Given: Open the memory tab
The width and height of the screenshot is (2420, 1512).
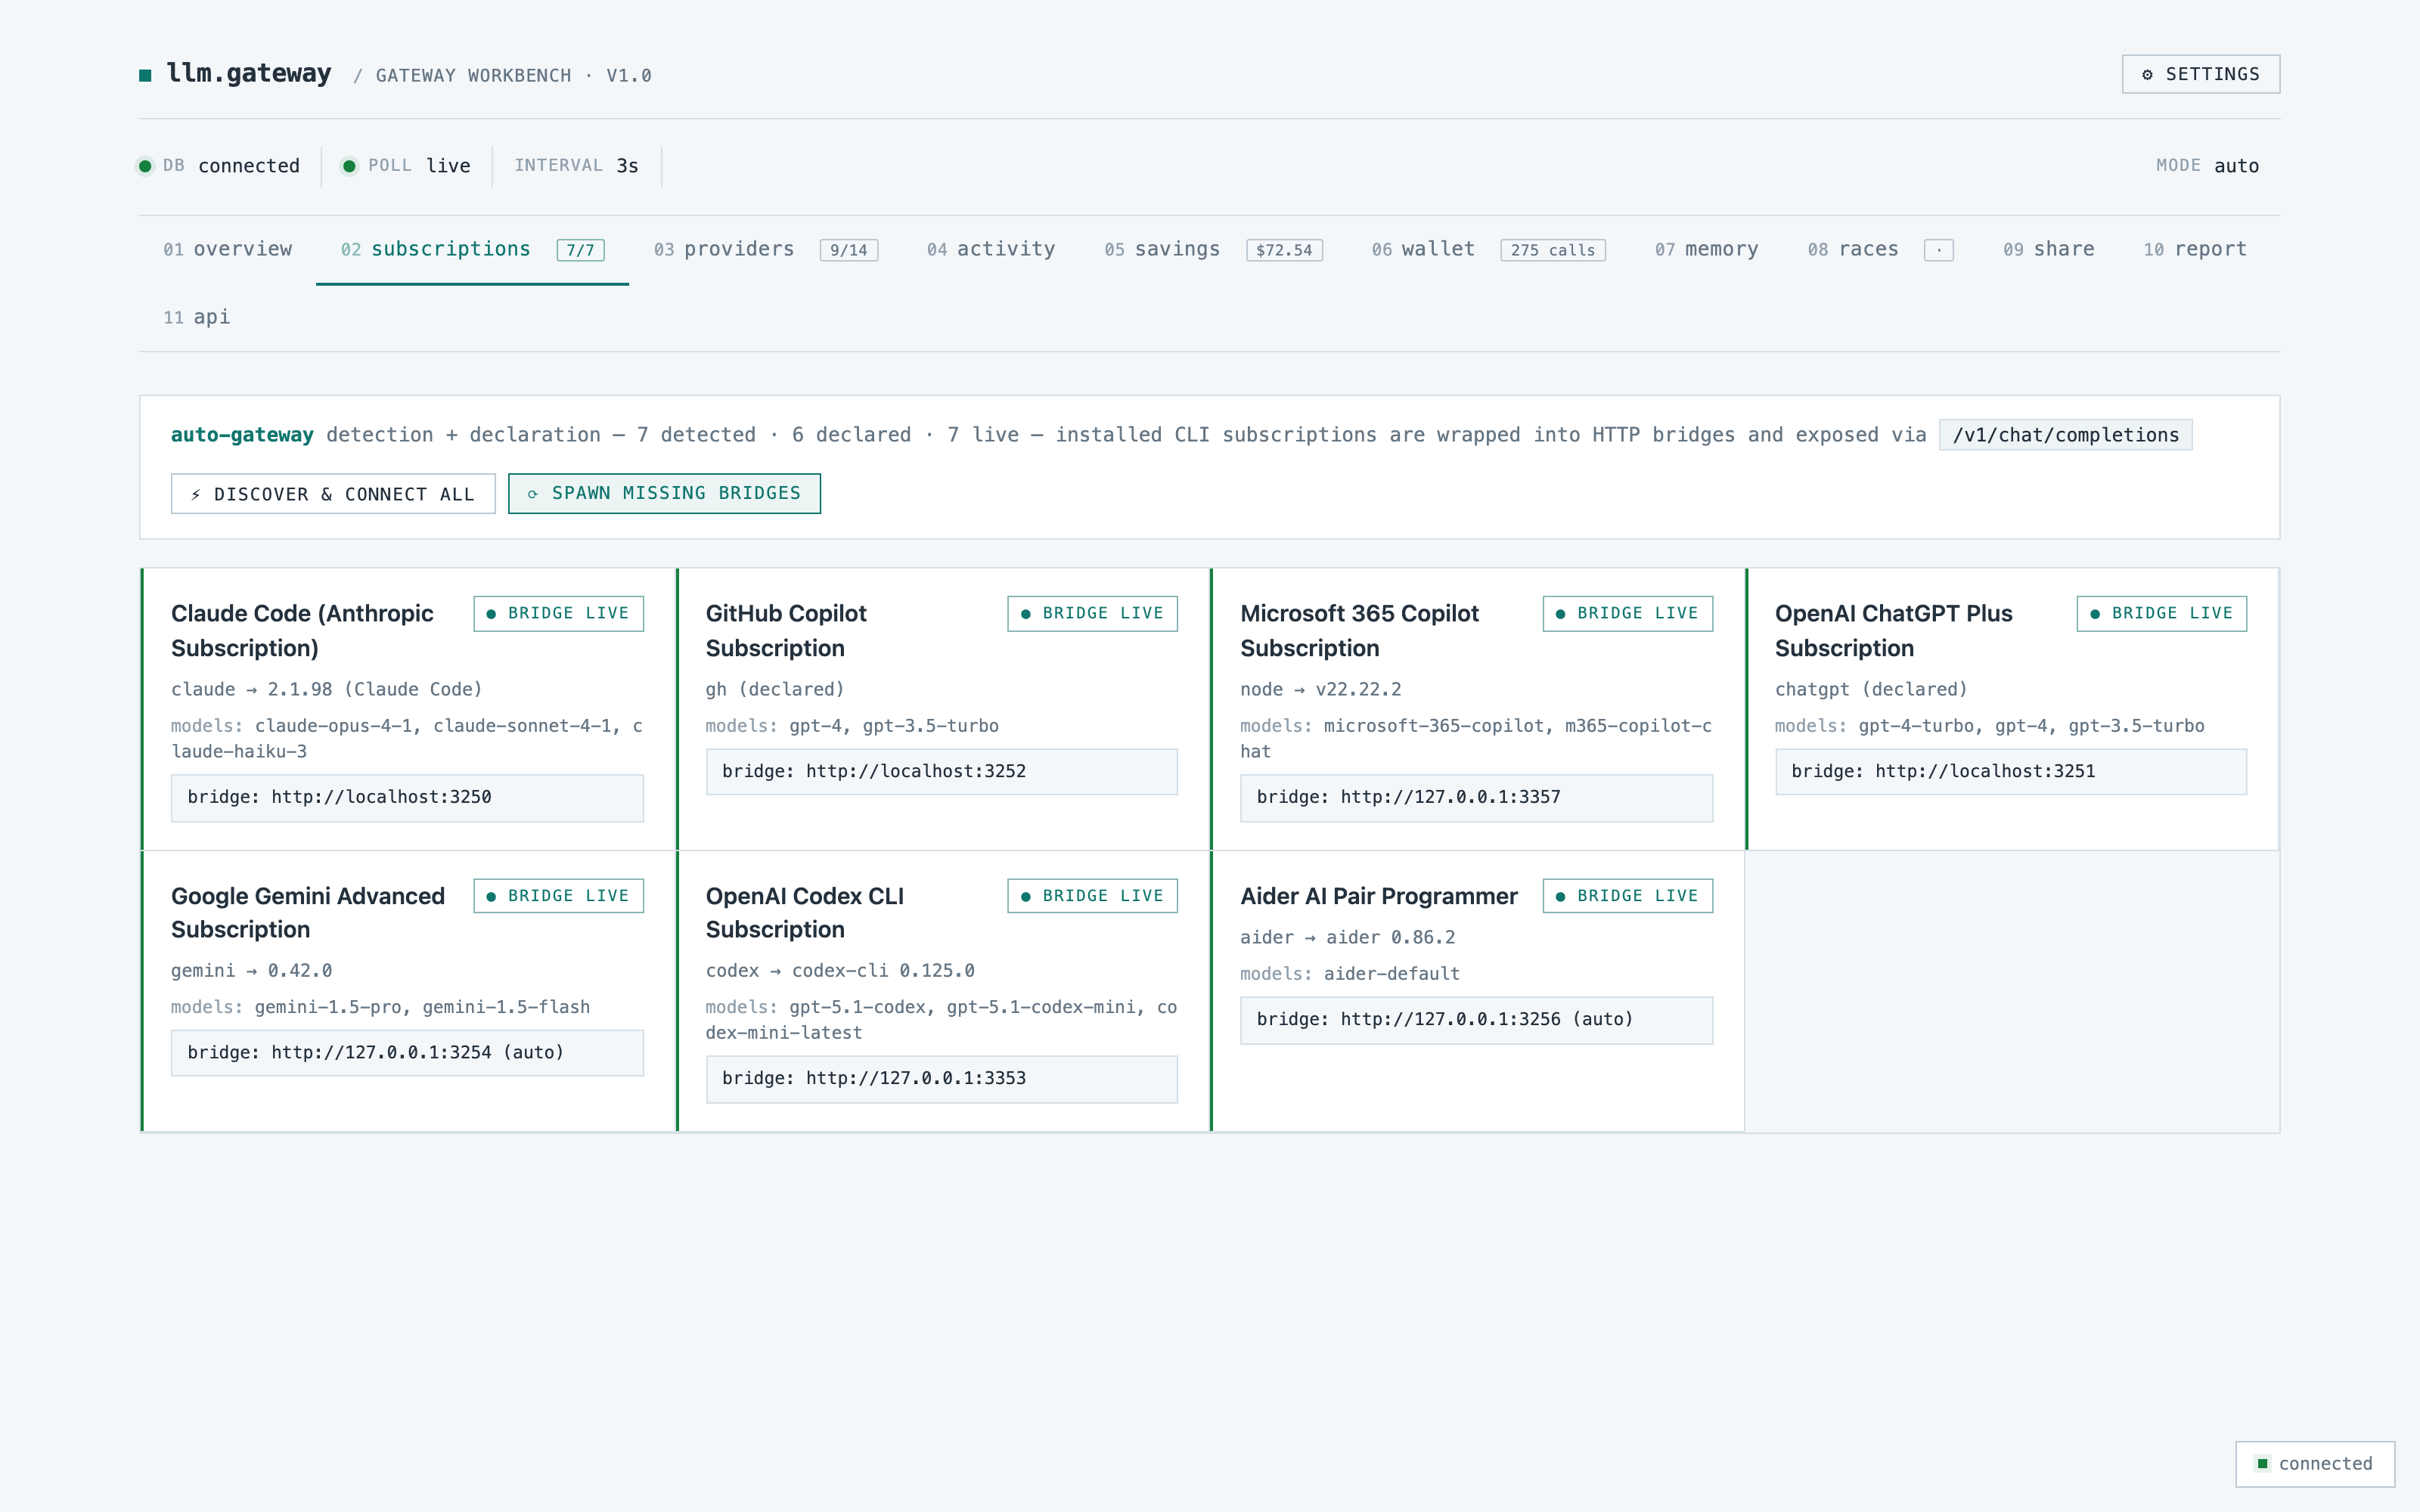Looking at the screenshot, I should tap(1706, 249).
